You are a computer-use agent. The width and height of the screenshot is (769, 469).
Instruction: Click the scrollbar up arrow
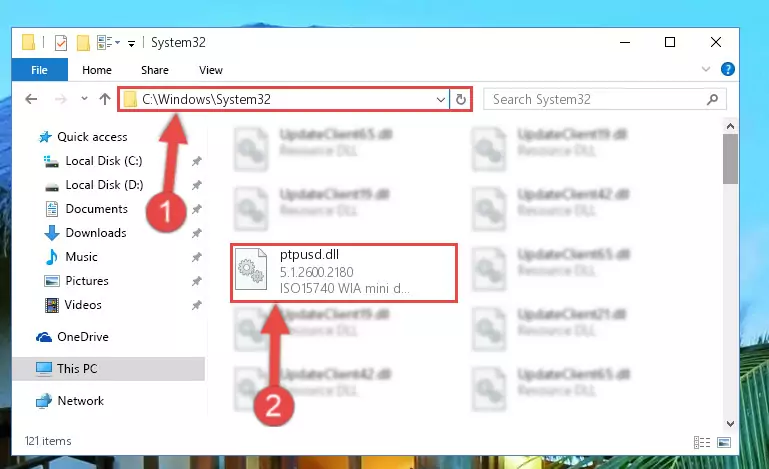pos(730,126)
